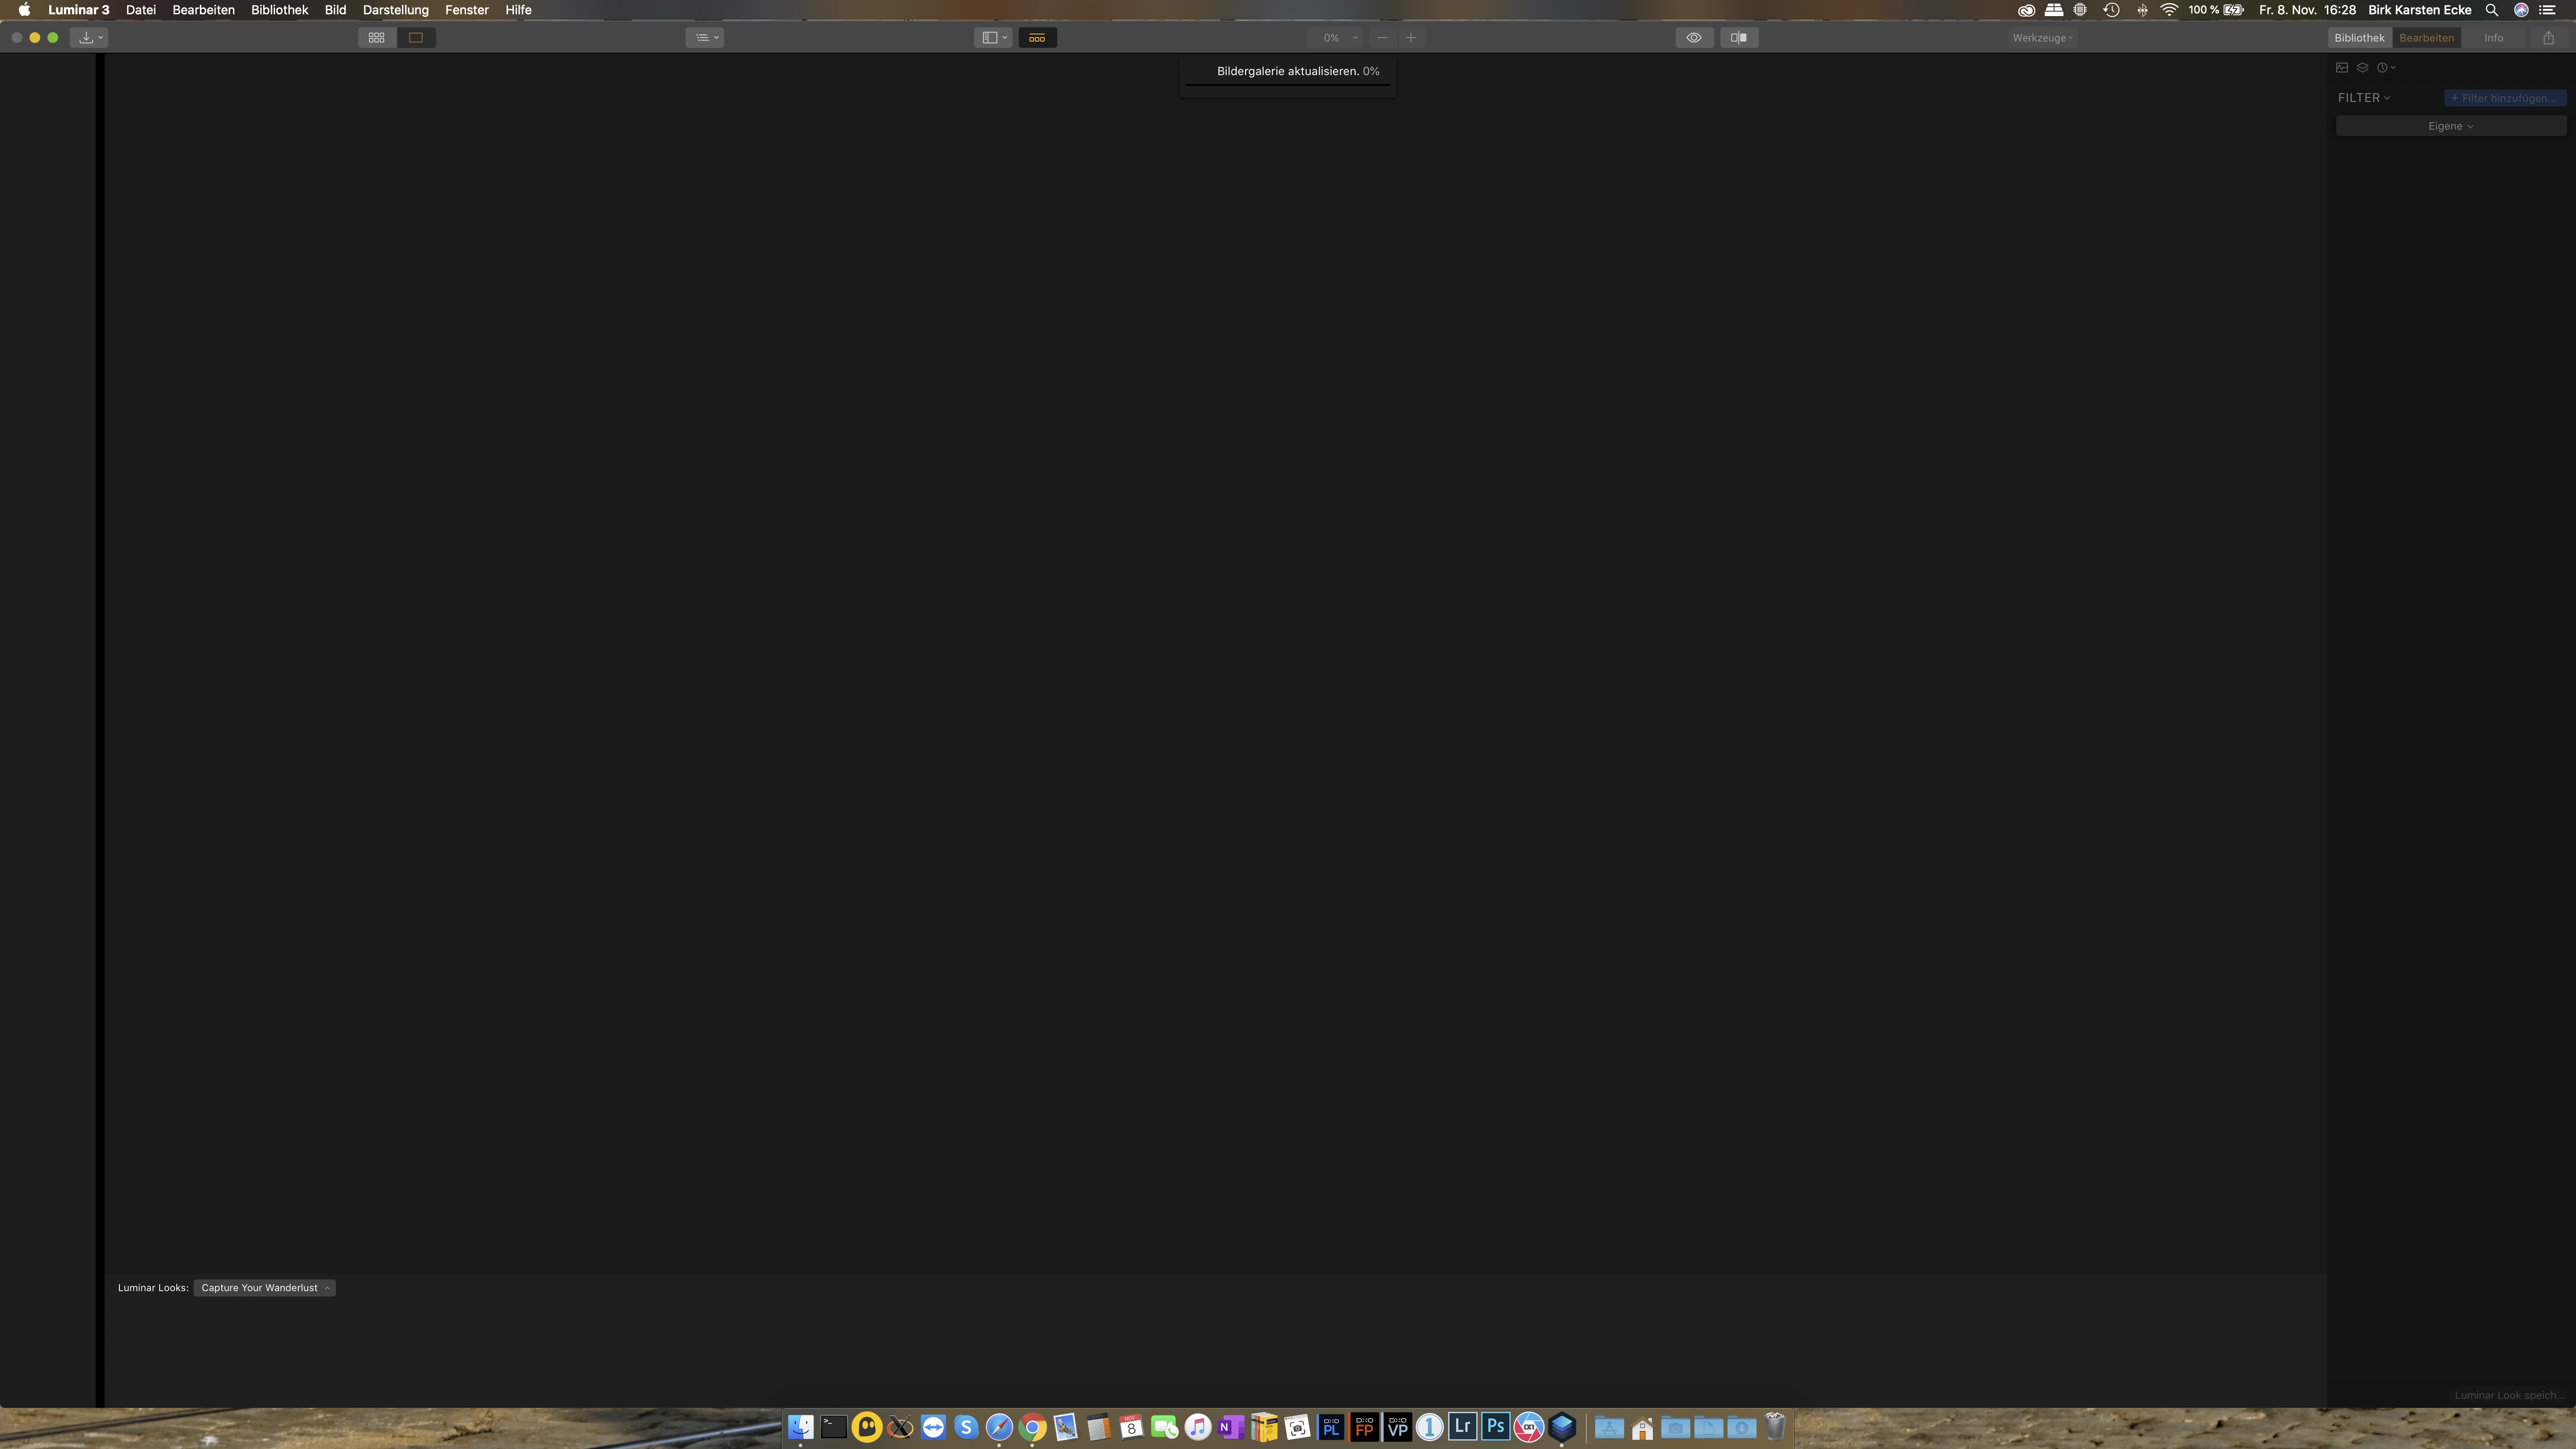Open OneNote from the Dock
The height and width of the screenshot is (1449, 2576).
click(x=1231, y=1427)
